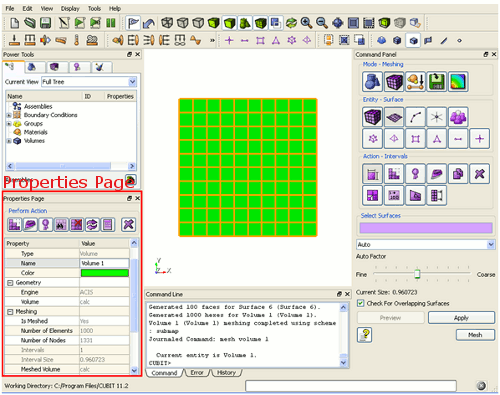Open the Current View Full Tree dropdown

[x=132, y=82]
